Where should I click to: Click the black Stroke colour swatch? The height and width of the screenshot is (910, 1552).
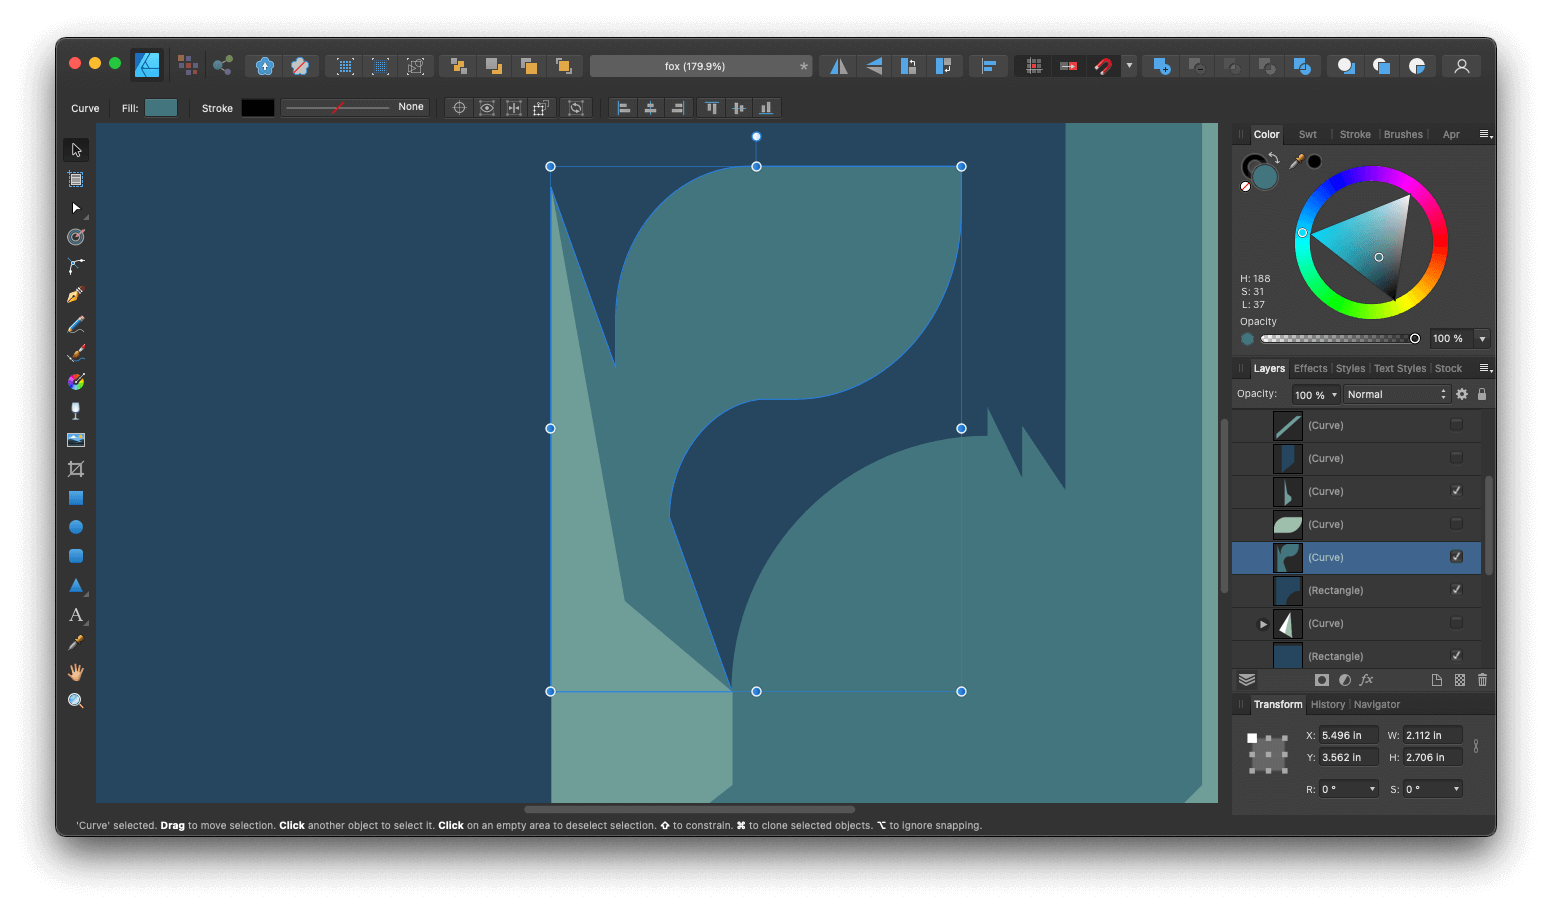coord(257,107)
